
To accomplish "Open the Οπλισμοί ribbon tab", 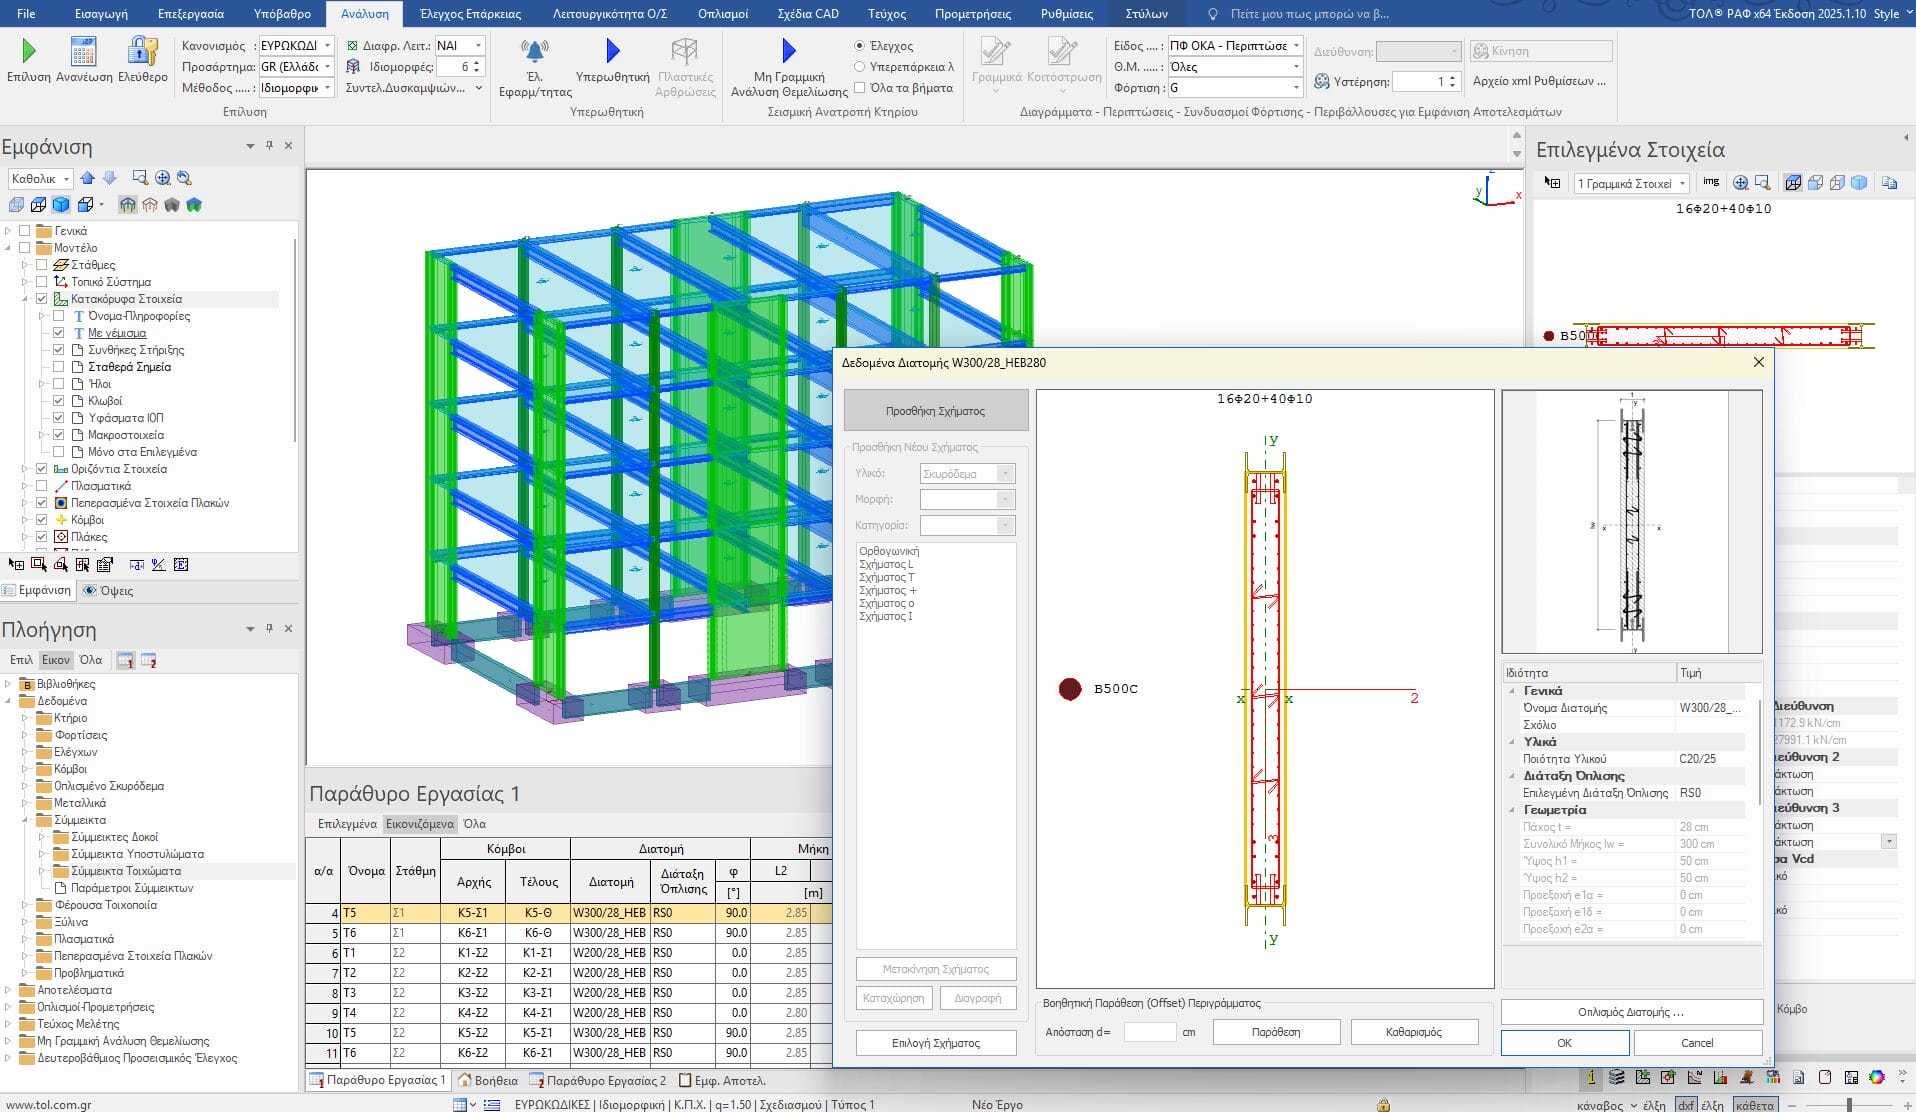I will tap(722, 14).
